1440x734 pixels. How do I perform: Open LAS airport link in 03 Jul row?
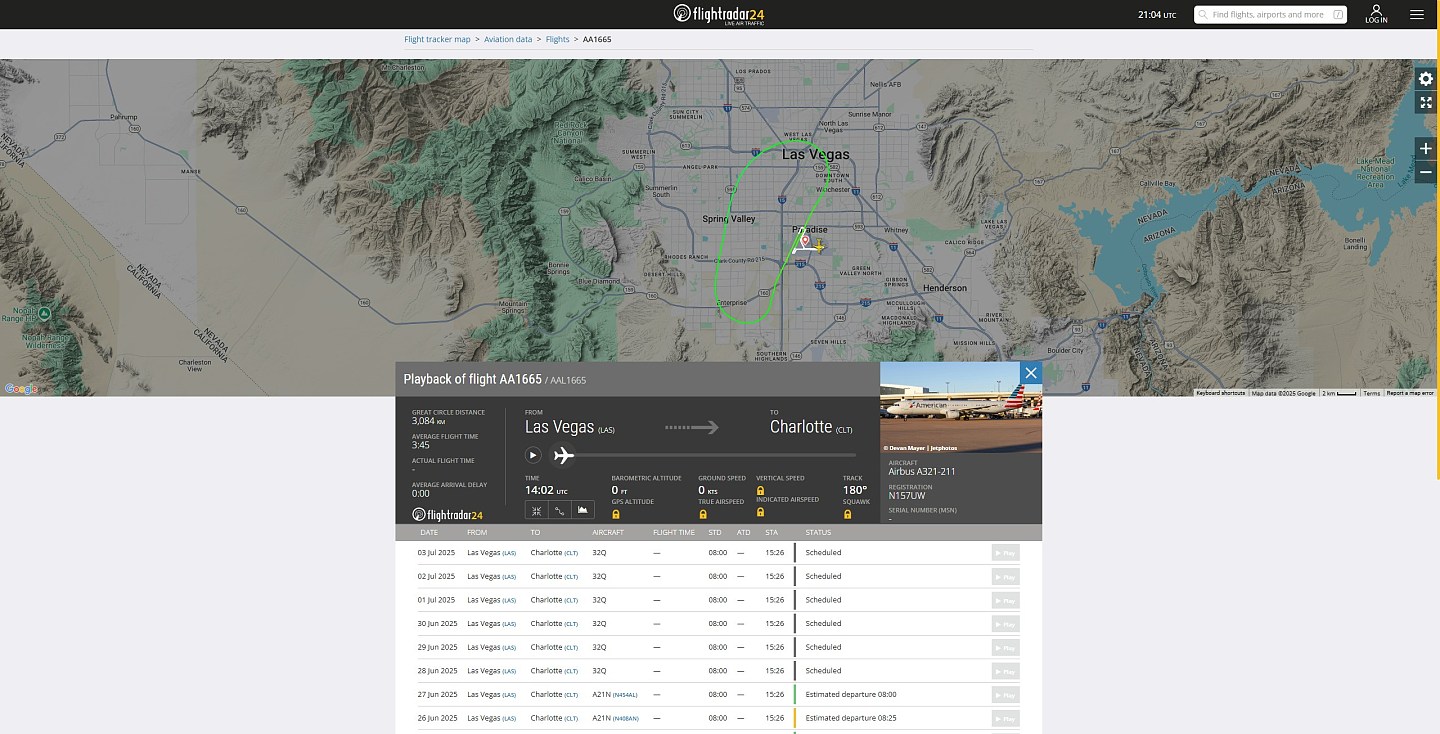coord(509,553)
